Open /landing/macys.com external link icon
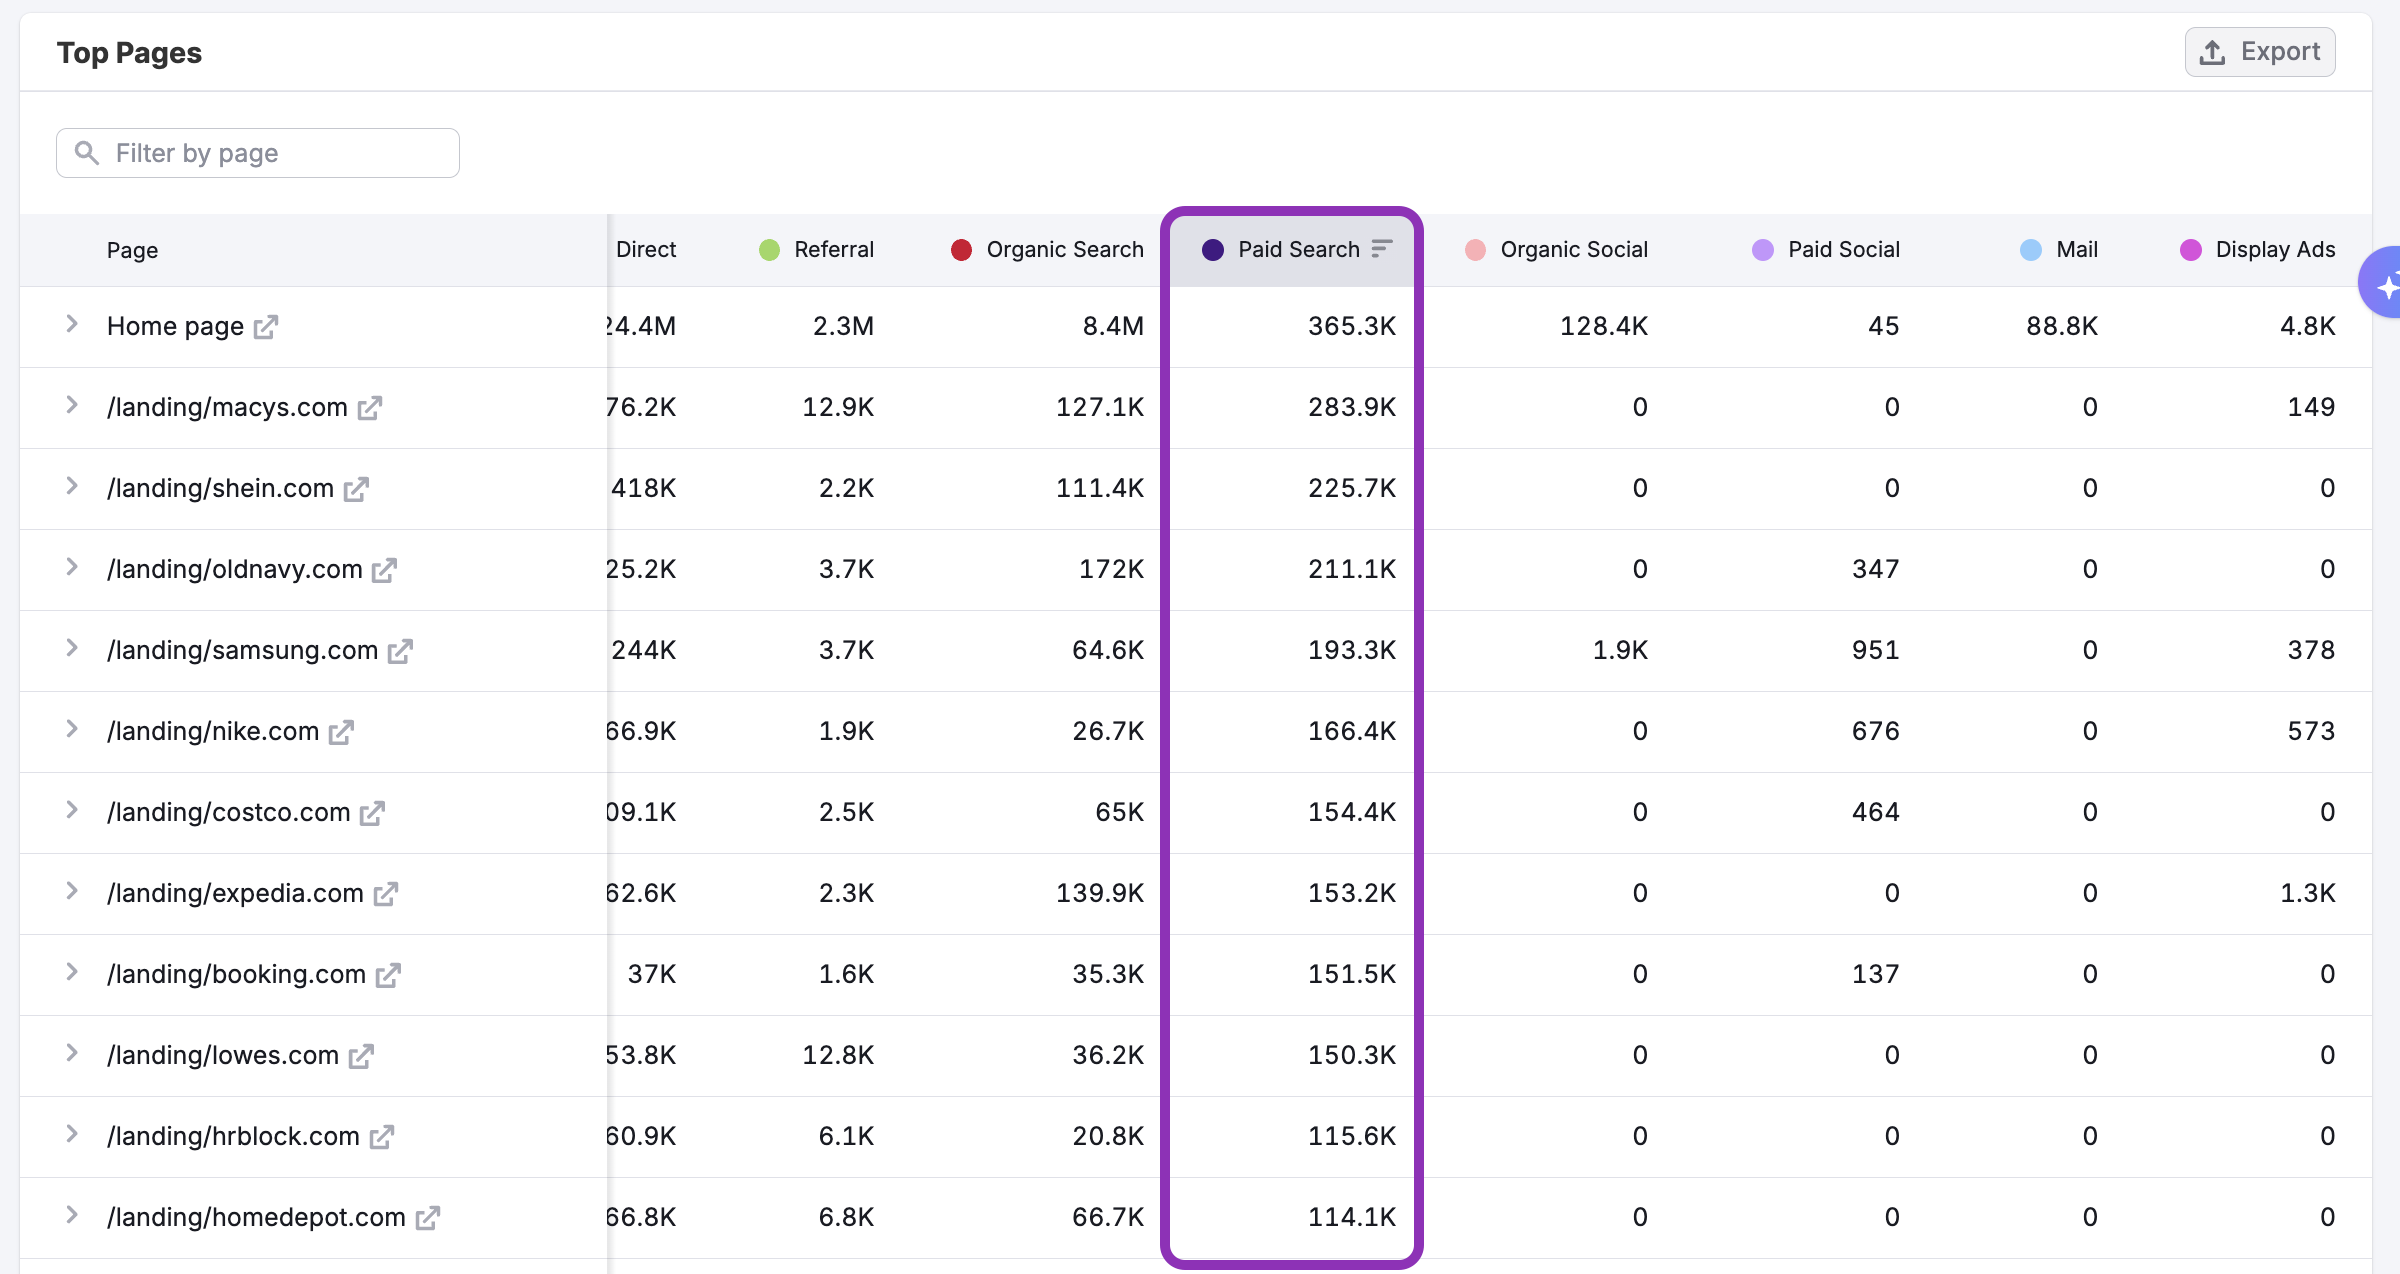Viewport: 2400px width, 1274px height. pyautogui.click(x=369, y=409)
